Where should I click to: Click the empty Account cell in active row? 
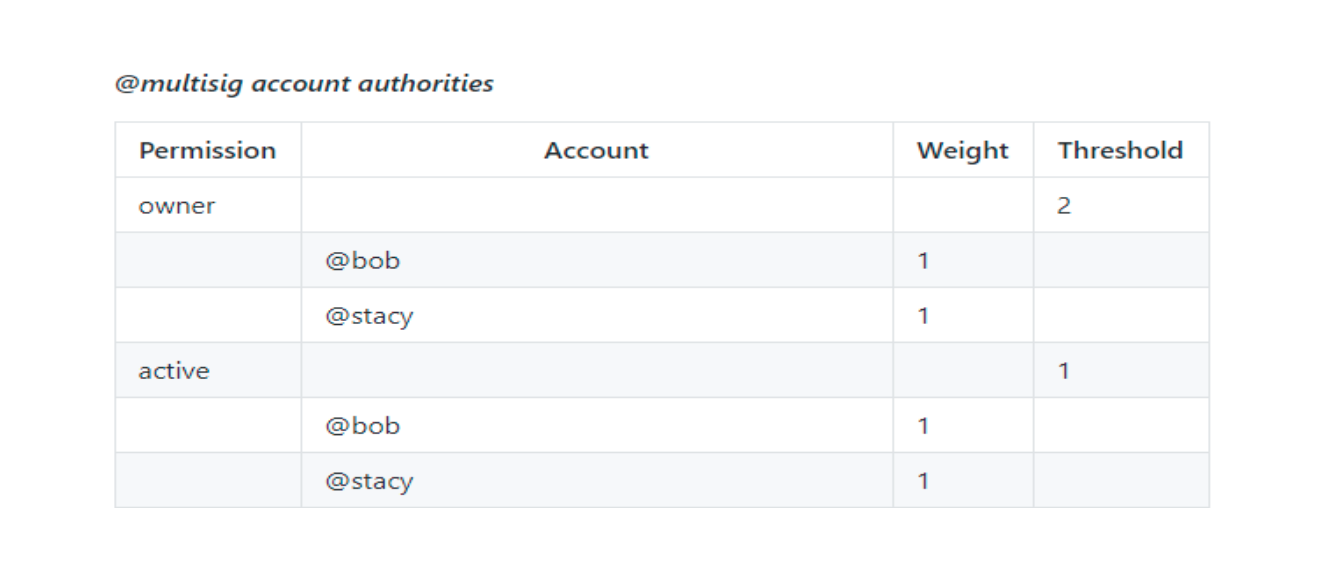(x=597, y=370)
